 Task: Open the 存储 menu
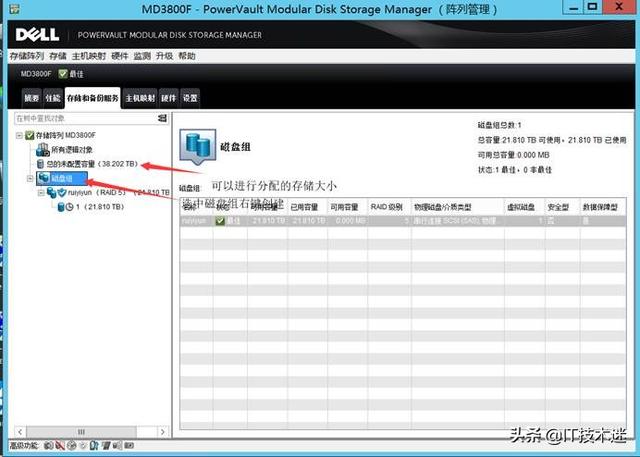[x=58, y=56]
